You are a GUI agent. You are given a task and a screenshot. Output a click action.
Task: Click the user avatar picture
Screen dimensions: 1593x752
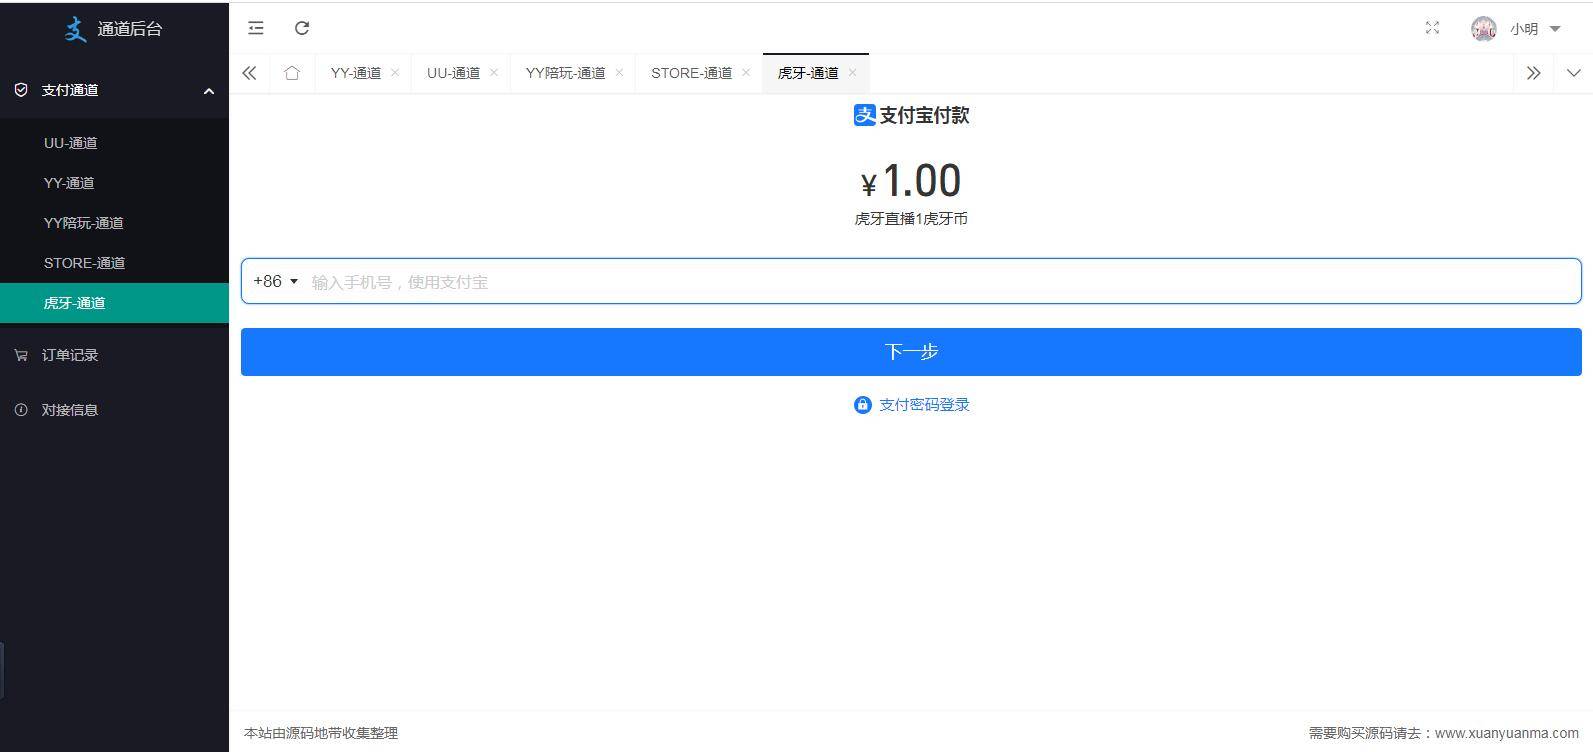click(x=1483, y=29)
